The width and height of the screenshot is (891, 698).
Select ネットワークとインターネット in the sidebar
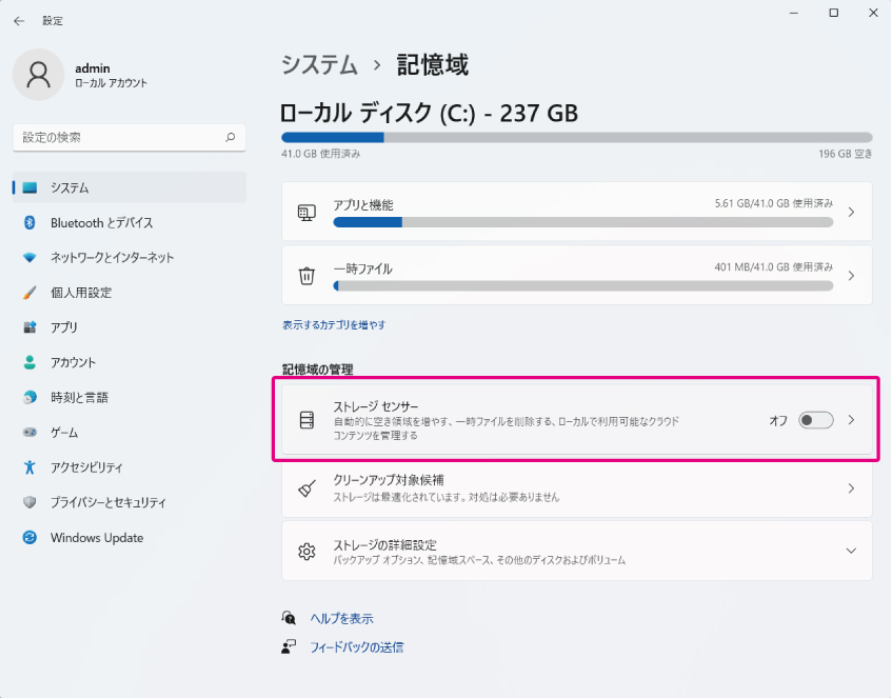click(112, 258)
